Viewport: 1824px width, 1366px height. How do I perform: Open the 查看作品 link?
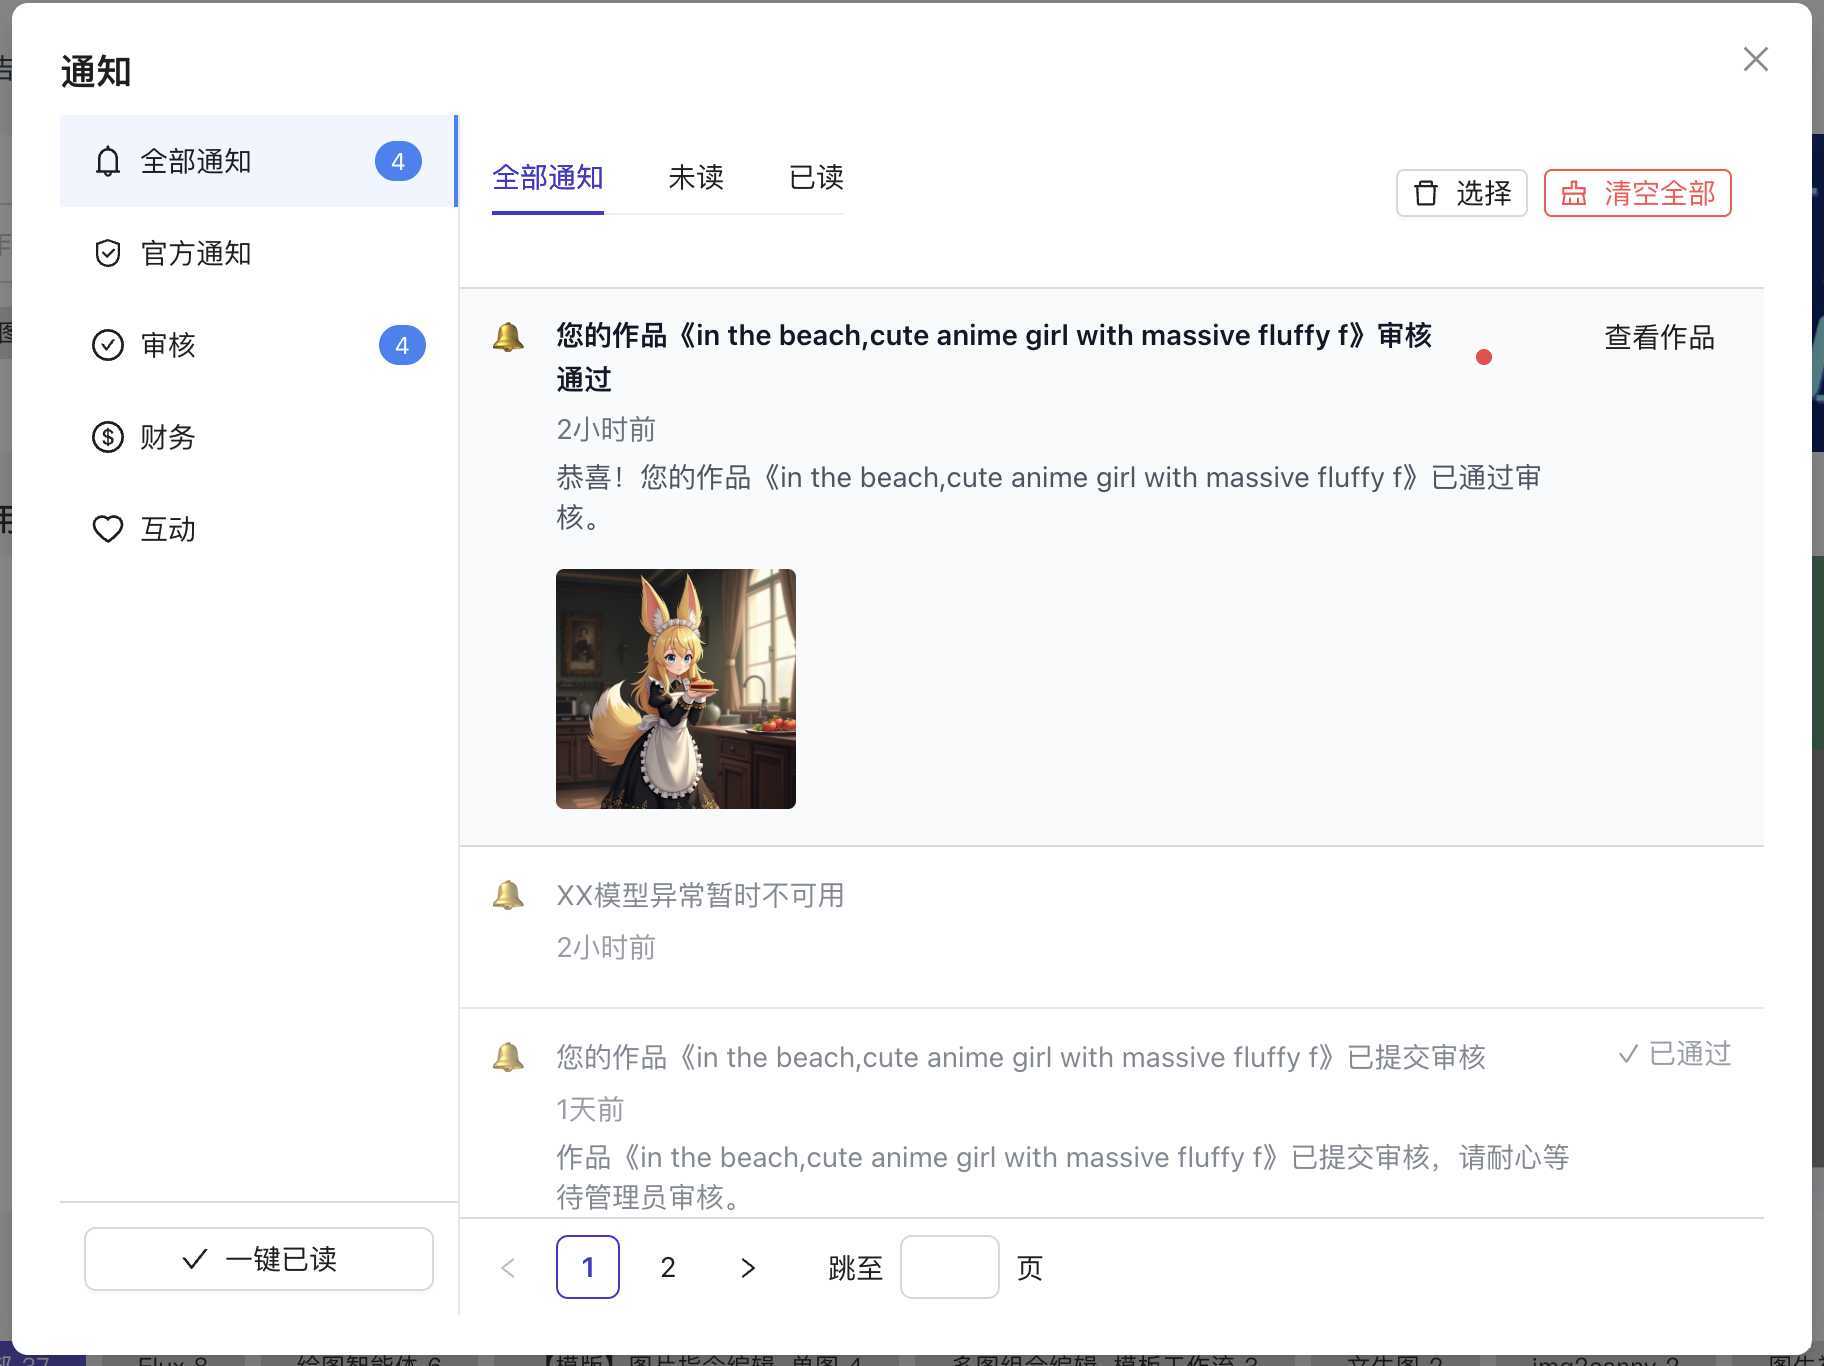click(x=1659, y=338)
